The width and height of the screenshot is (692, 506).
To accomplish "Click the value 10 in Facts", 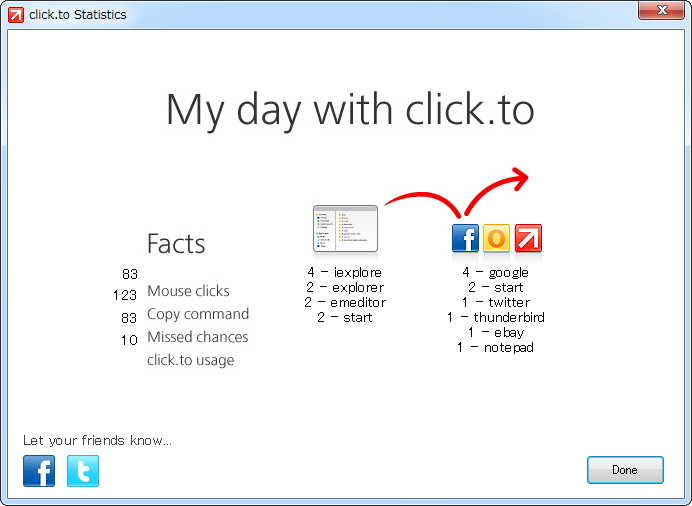I will [x=129, y=340].
